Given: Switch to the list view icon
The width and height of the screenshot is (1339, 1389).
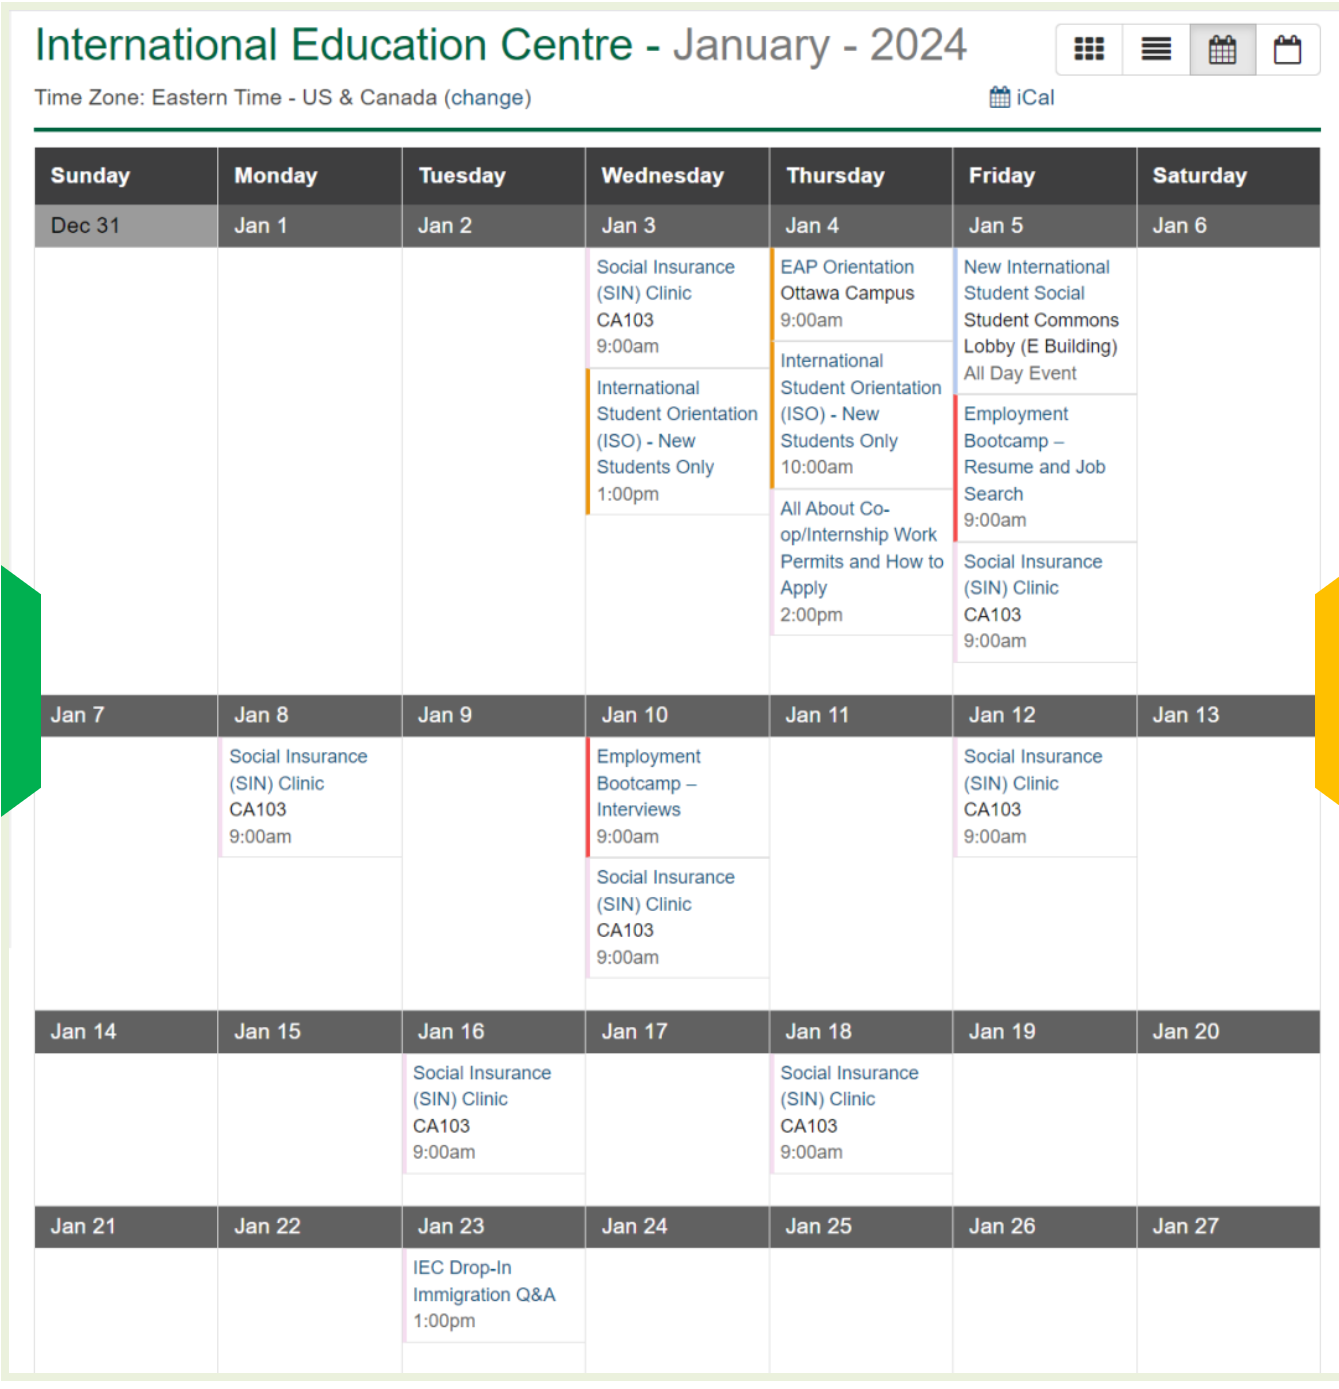Looking at the screenshot, I should pos(1156,49).
